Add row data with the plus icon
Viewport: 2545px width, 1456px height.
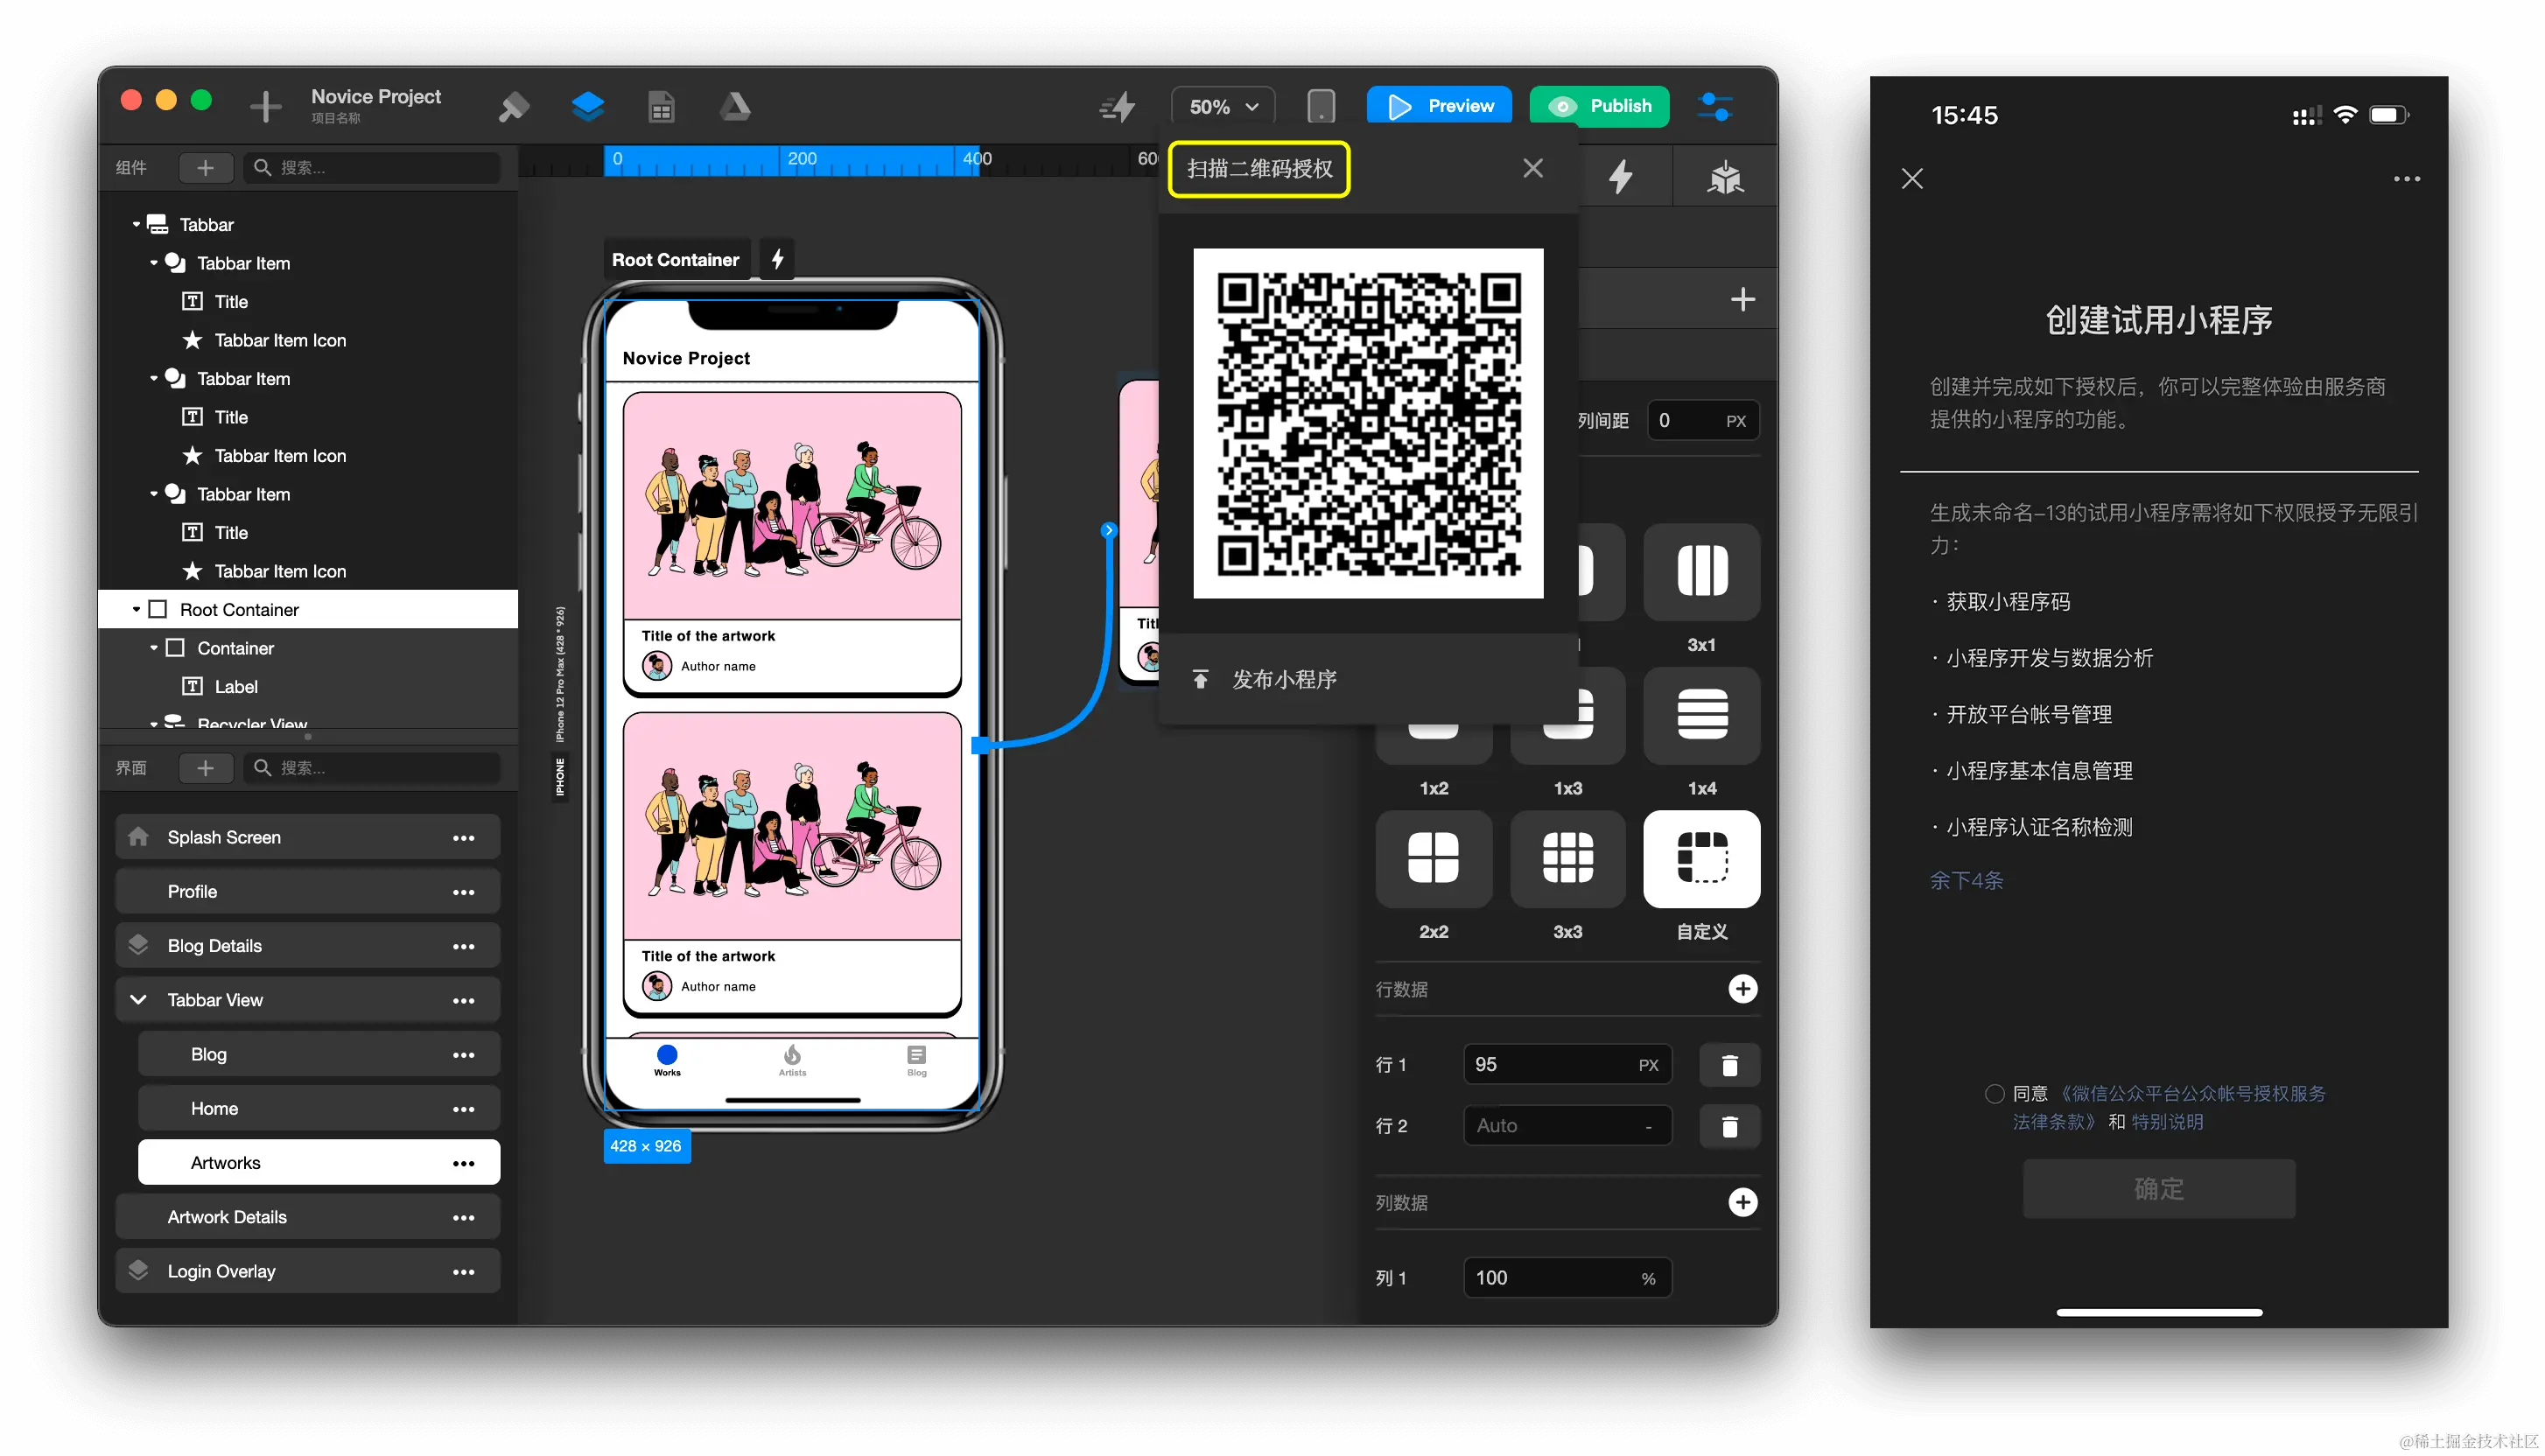[x=1742, y=989]
